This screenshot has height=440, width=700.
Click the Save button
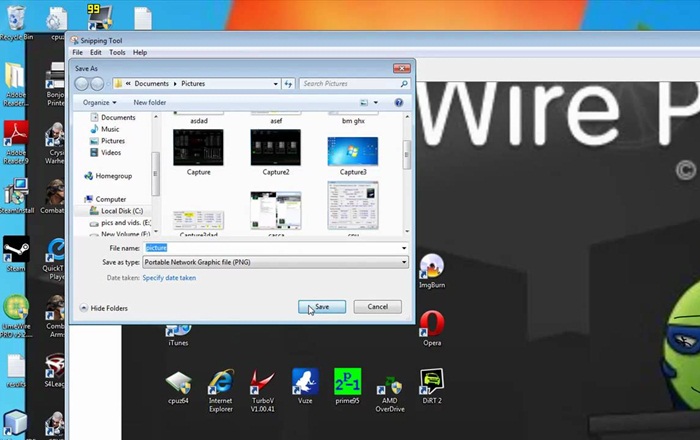pos(322,307)
